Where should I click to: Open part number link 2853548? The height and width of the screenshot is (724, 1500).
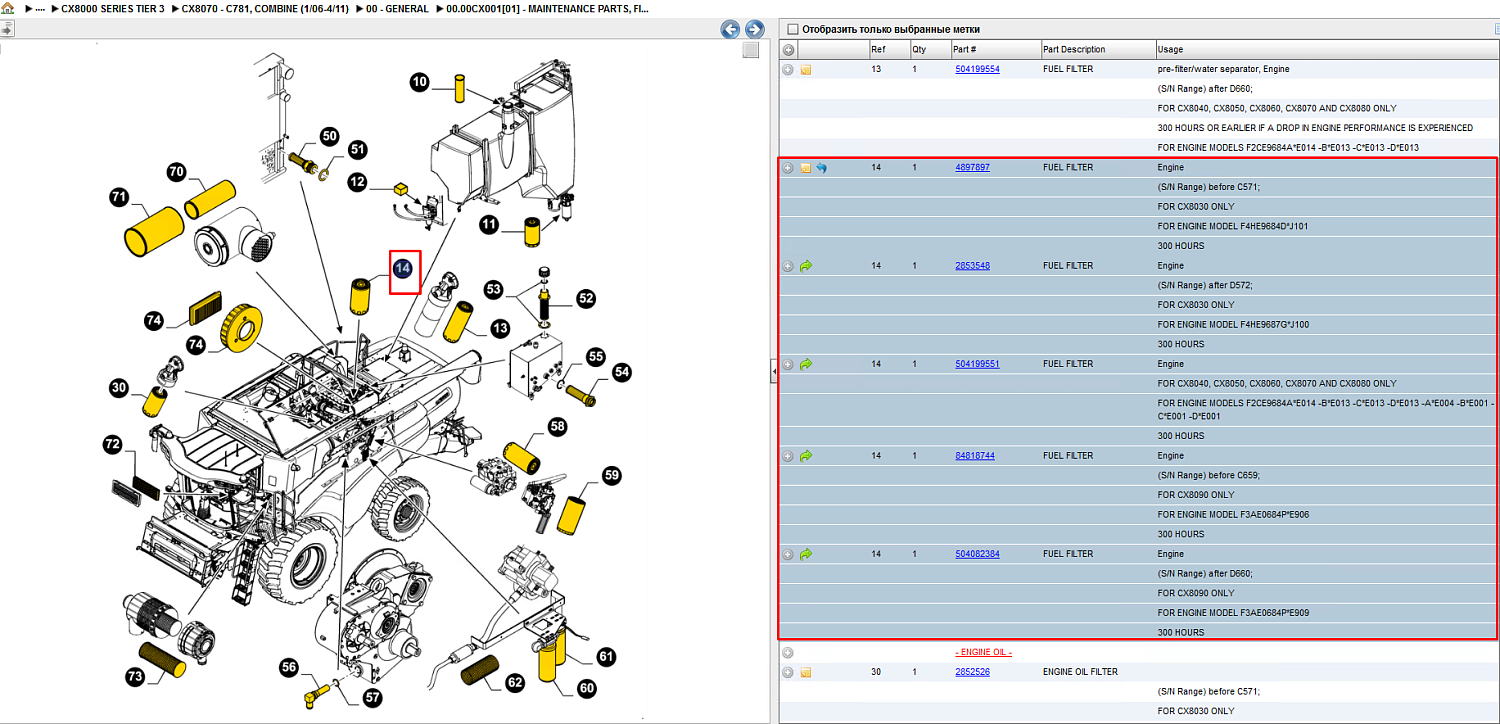pos(972,266)
